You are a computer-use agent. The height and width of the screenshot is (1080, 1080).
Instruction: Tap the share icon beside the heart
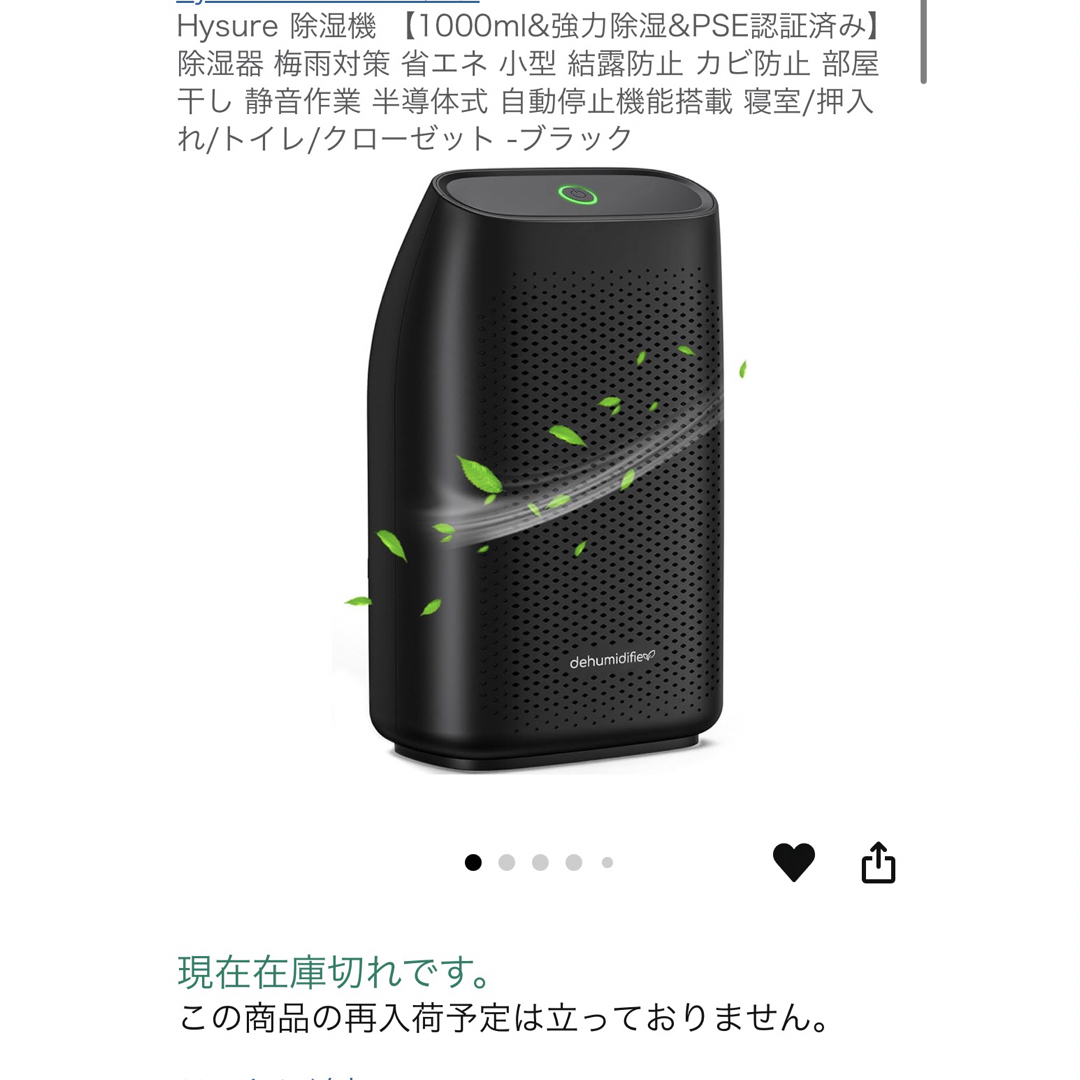[x=878, y=862]
